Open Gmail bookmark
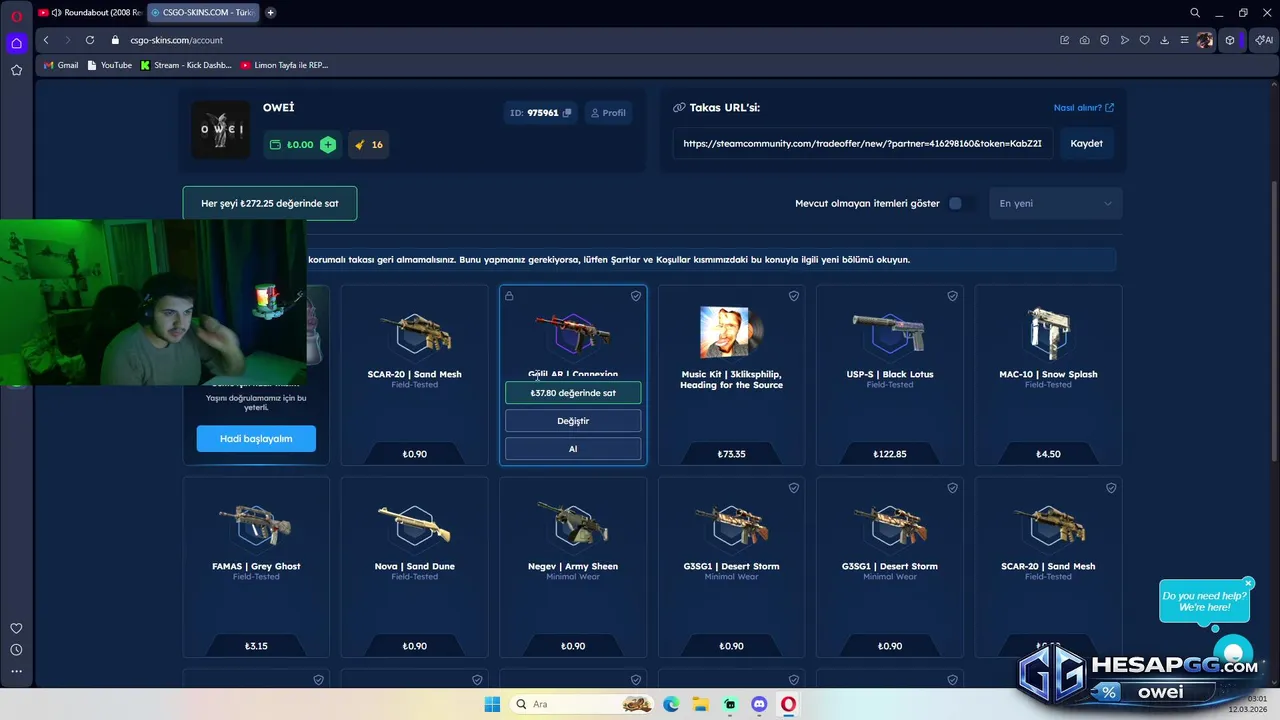Image resolution: width=1280 pixels, height=720 pixels. point(61,65)
